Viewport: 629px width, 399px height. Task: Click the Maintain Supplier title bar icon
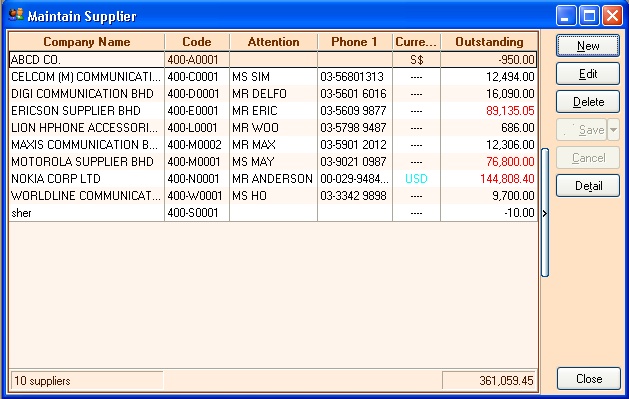tap(16, 15)
